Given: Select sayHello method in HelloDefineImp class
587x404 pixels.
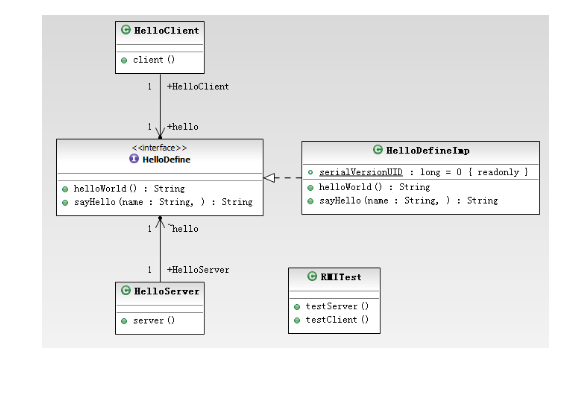Looking at the screenshot, I should 408,201.
